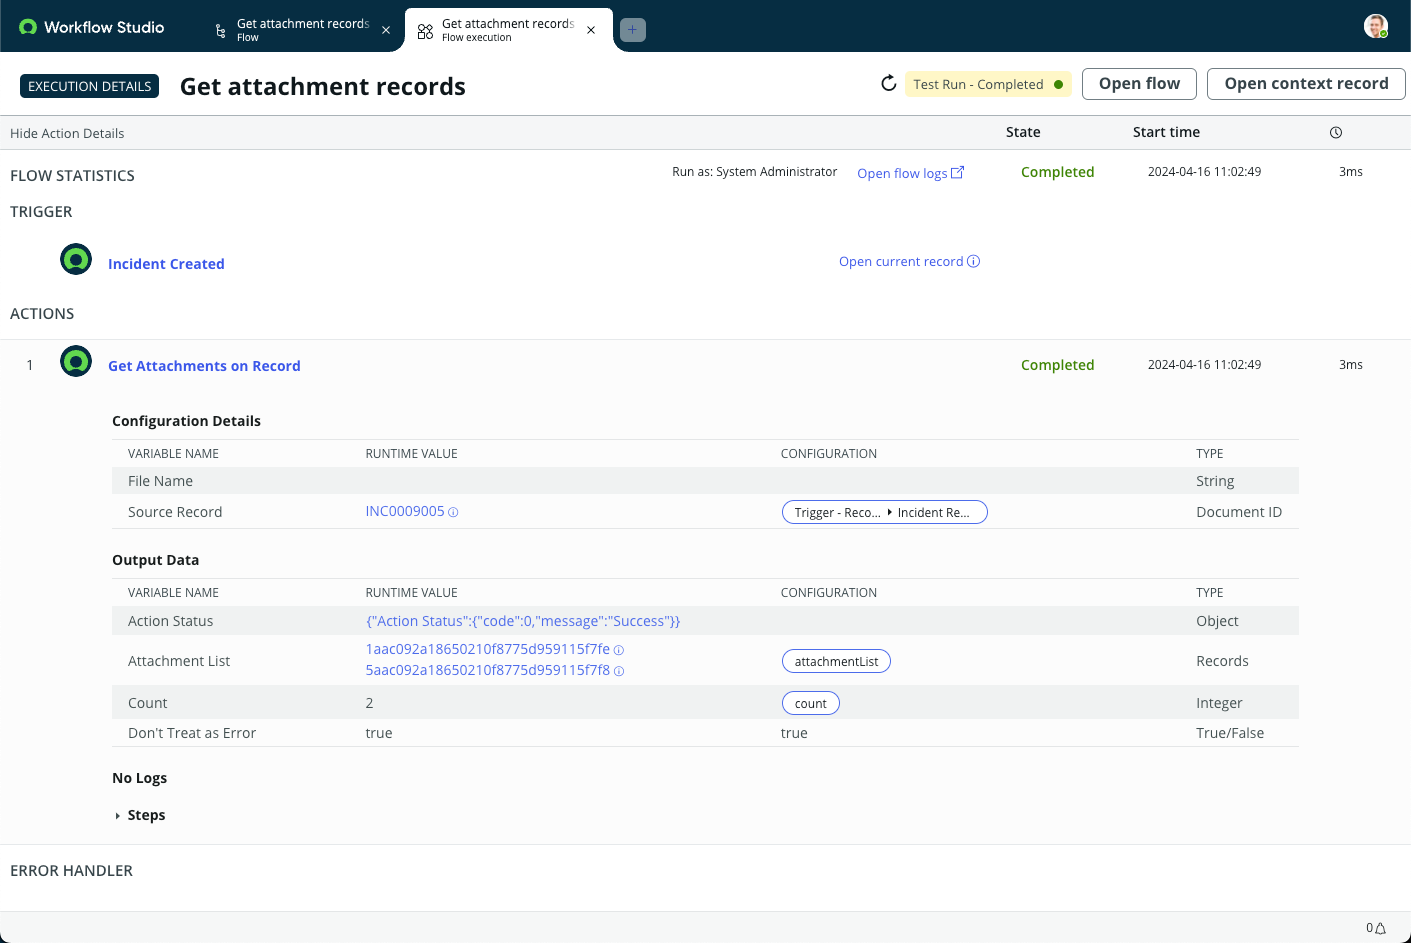Click the Get Attachments on Record action icon

[76, 361]
